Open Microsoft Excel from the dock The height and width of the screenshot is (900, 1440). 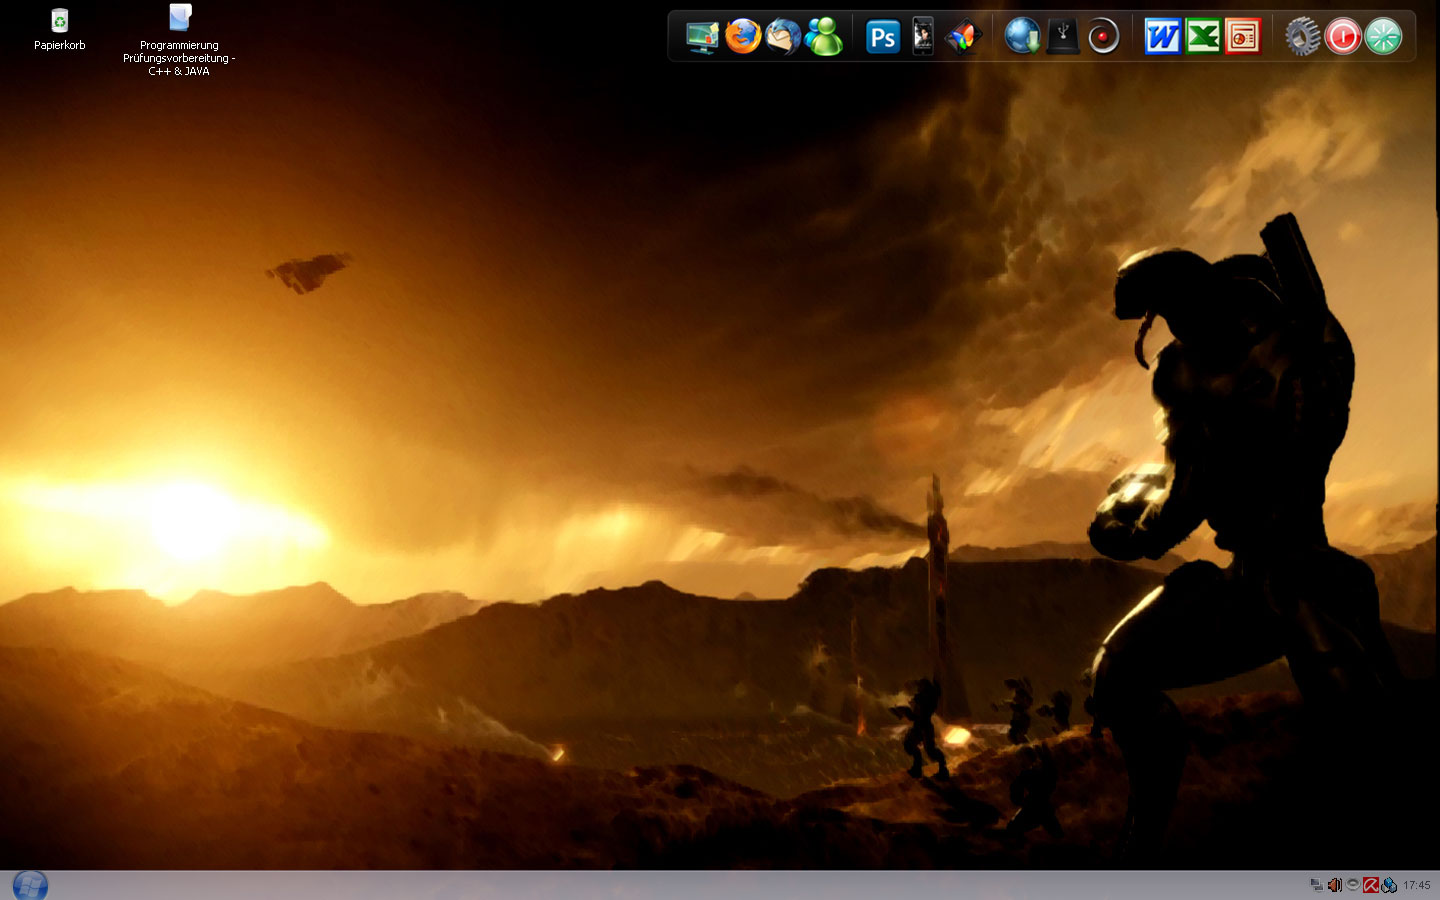pos(1203,37)
